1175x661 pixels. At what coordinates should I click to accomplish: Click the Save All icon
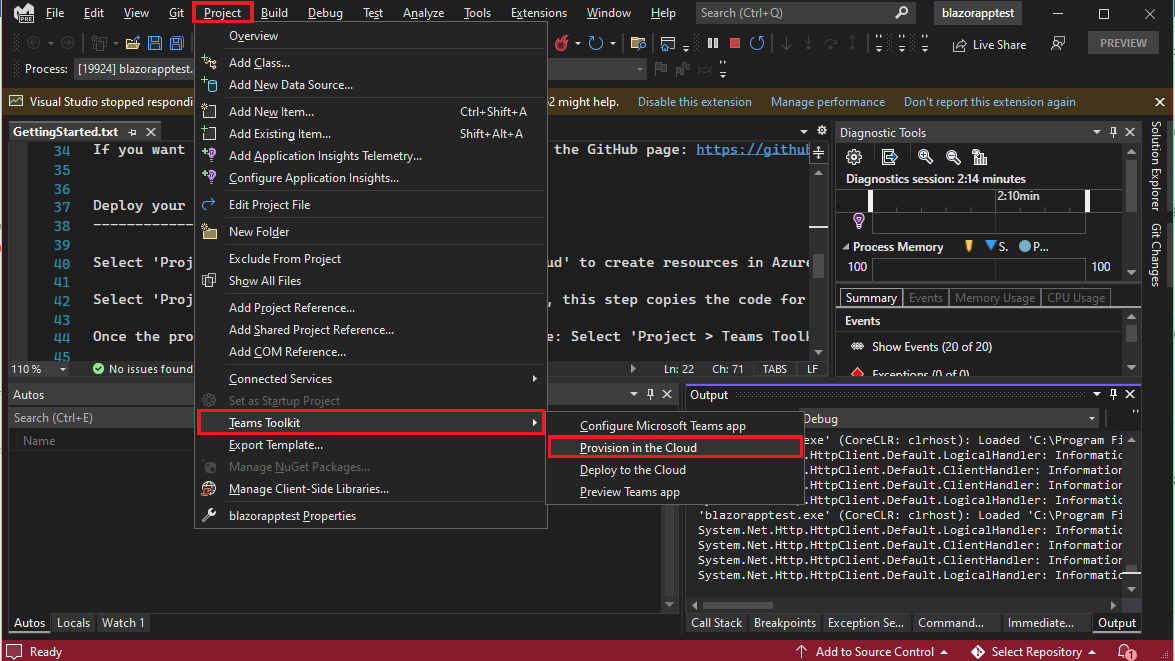click(x=177, y=43)
